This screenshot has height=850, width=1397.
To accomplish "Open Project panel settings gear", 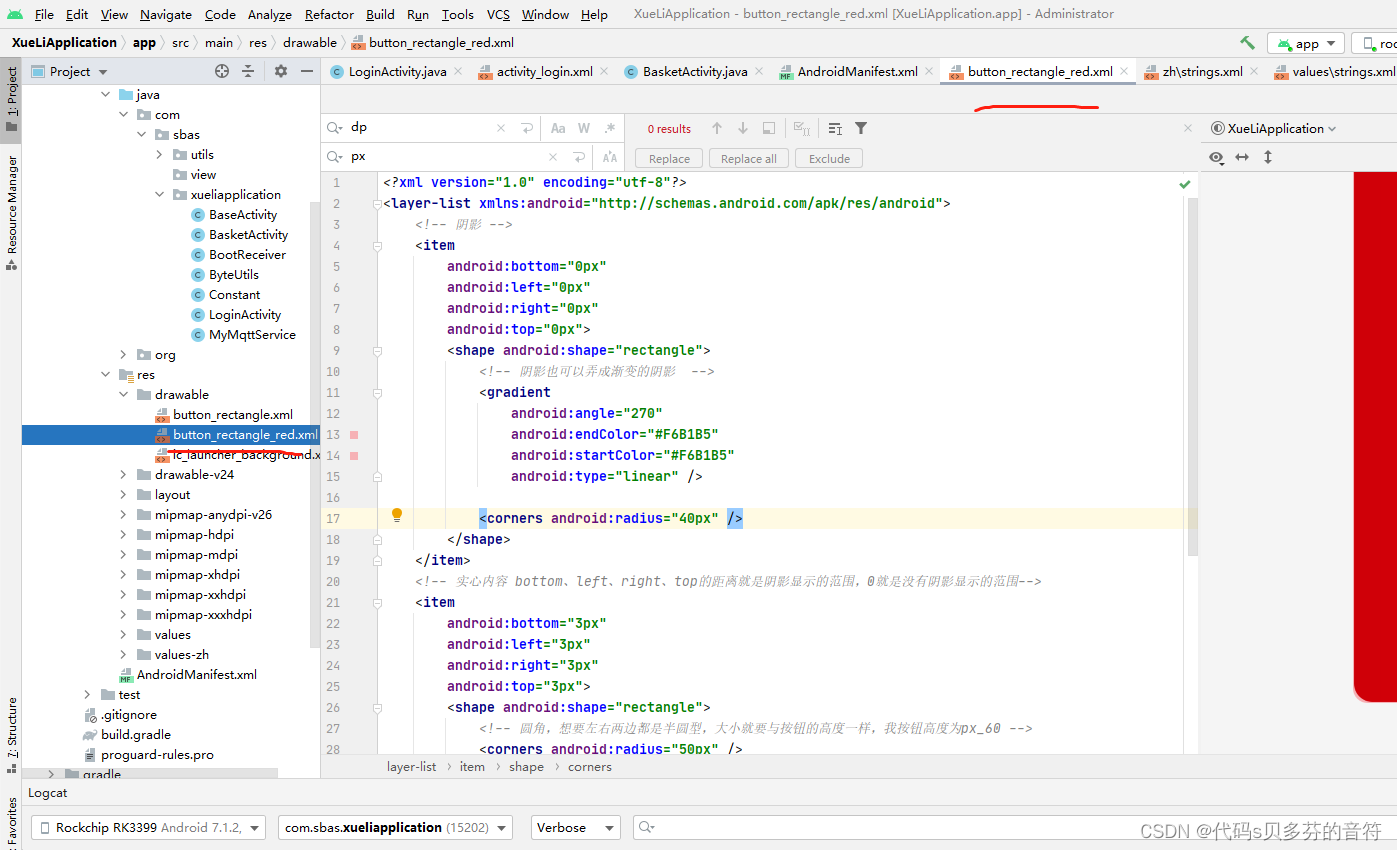I will [x=281, y=71].
